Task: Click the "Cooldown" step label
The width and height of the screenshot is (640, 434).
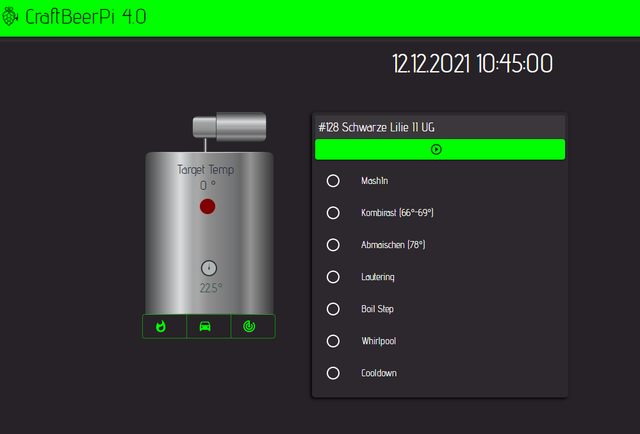Action: pyautogui.click(x=379, y=373)
